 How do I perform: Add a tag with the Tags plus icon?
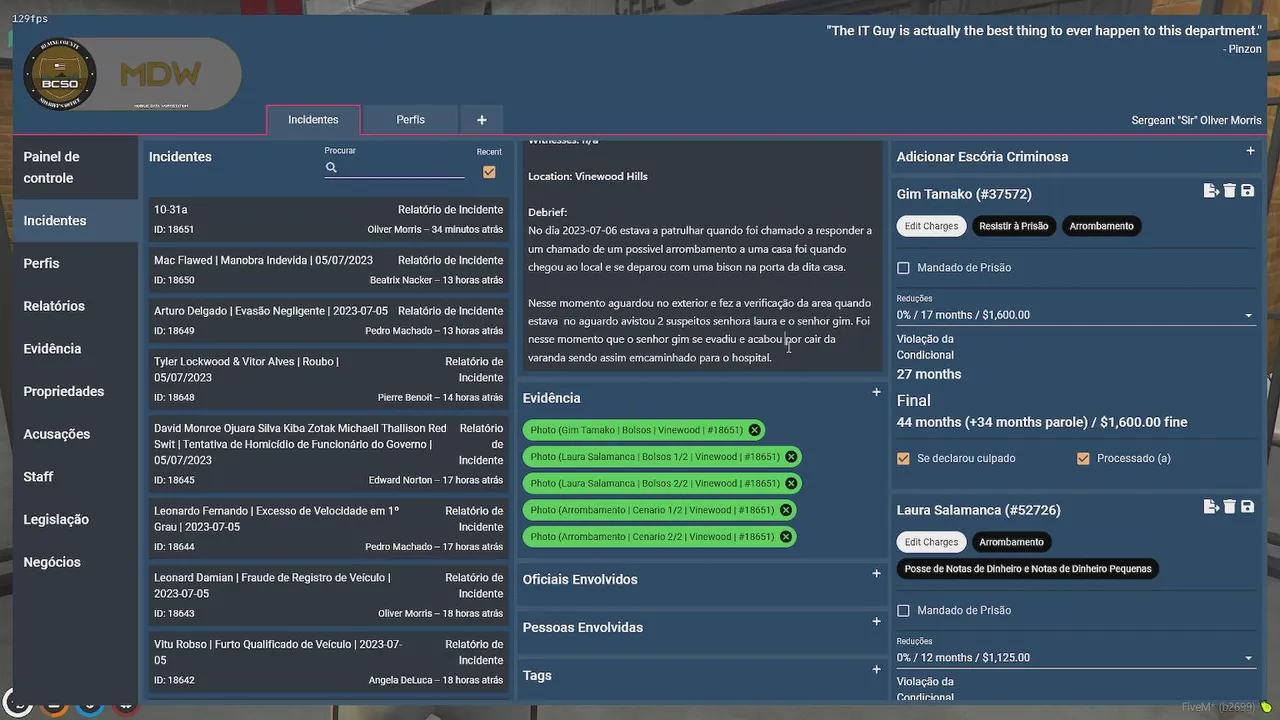pyautogui.click(x=876, y=669)
